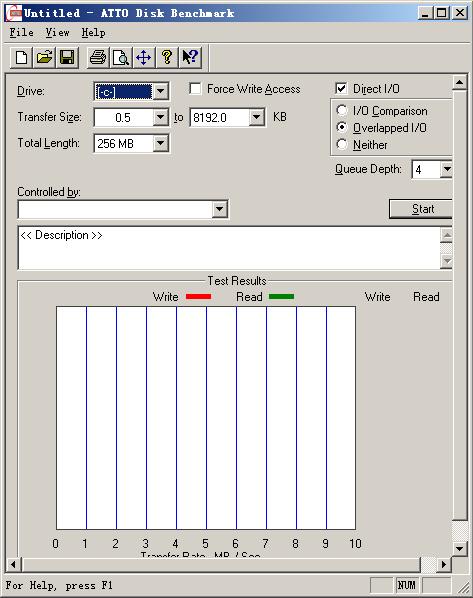Click the window resize grip corner
Viewport: 473px width, 598px height.
(464, 588)
